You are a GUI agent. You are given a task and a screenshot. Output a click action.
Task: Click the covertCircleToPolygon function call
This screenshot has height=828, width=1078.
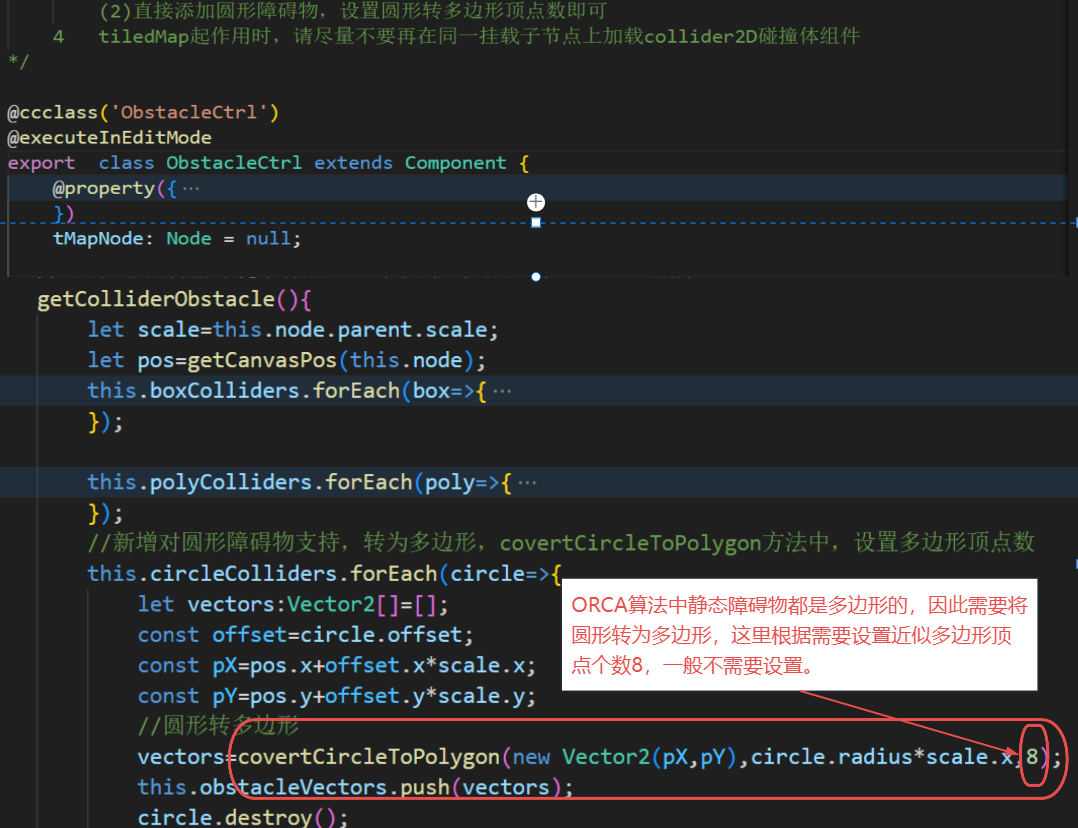[368, 757]
